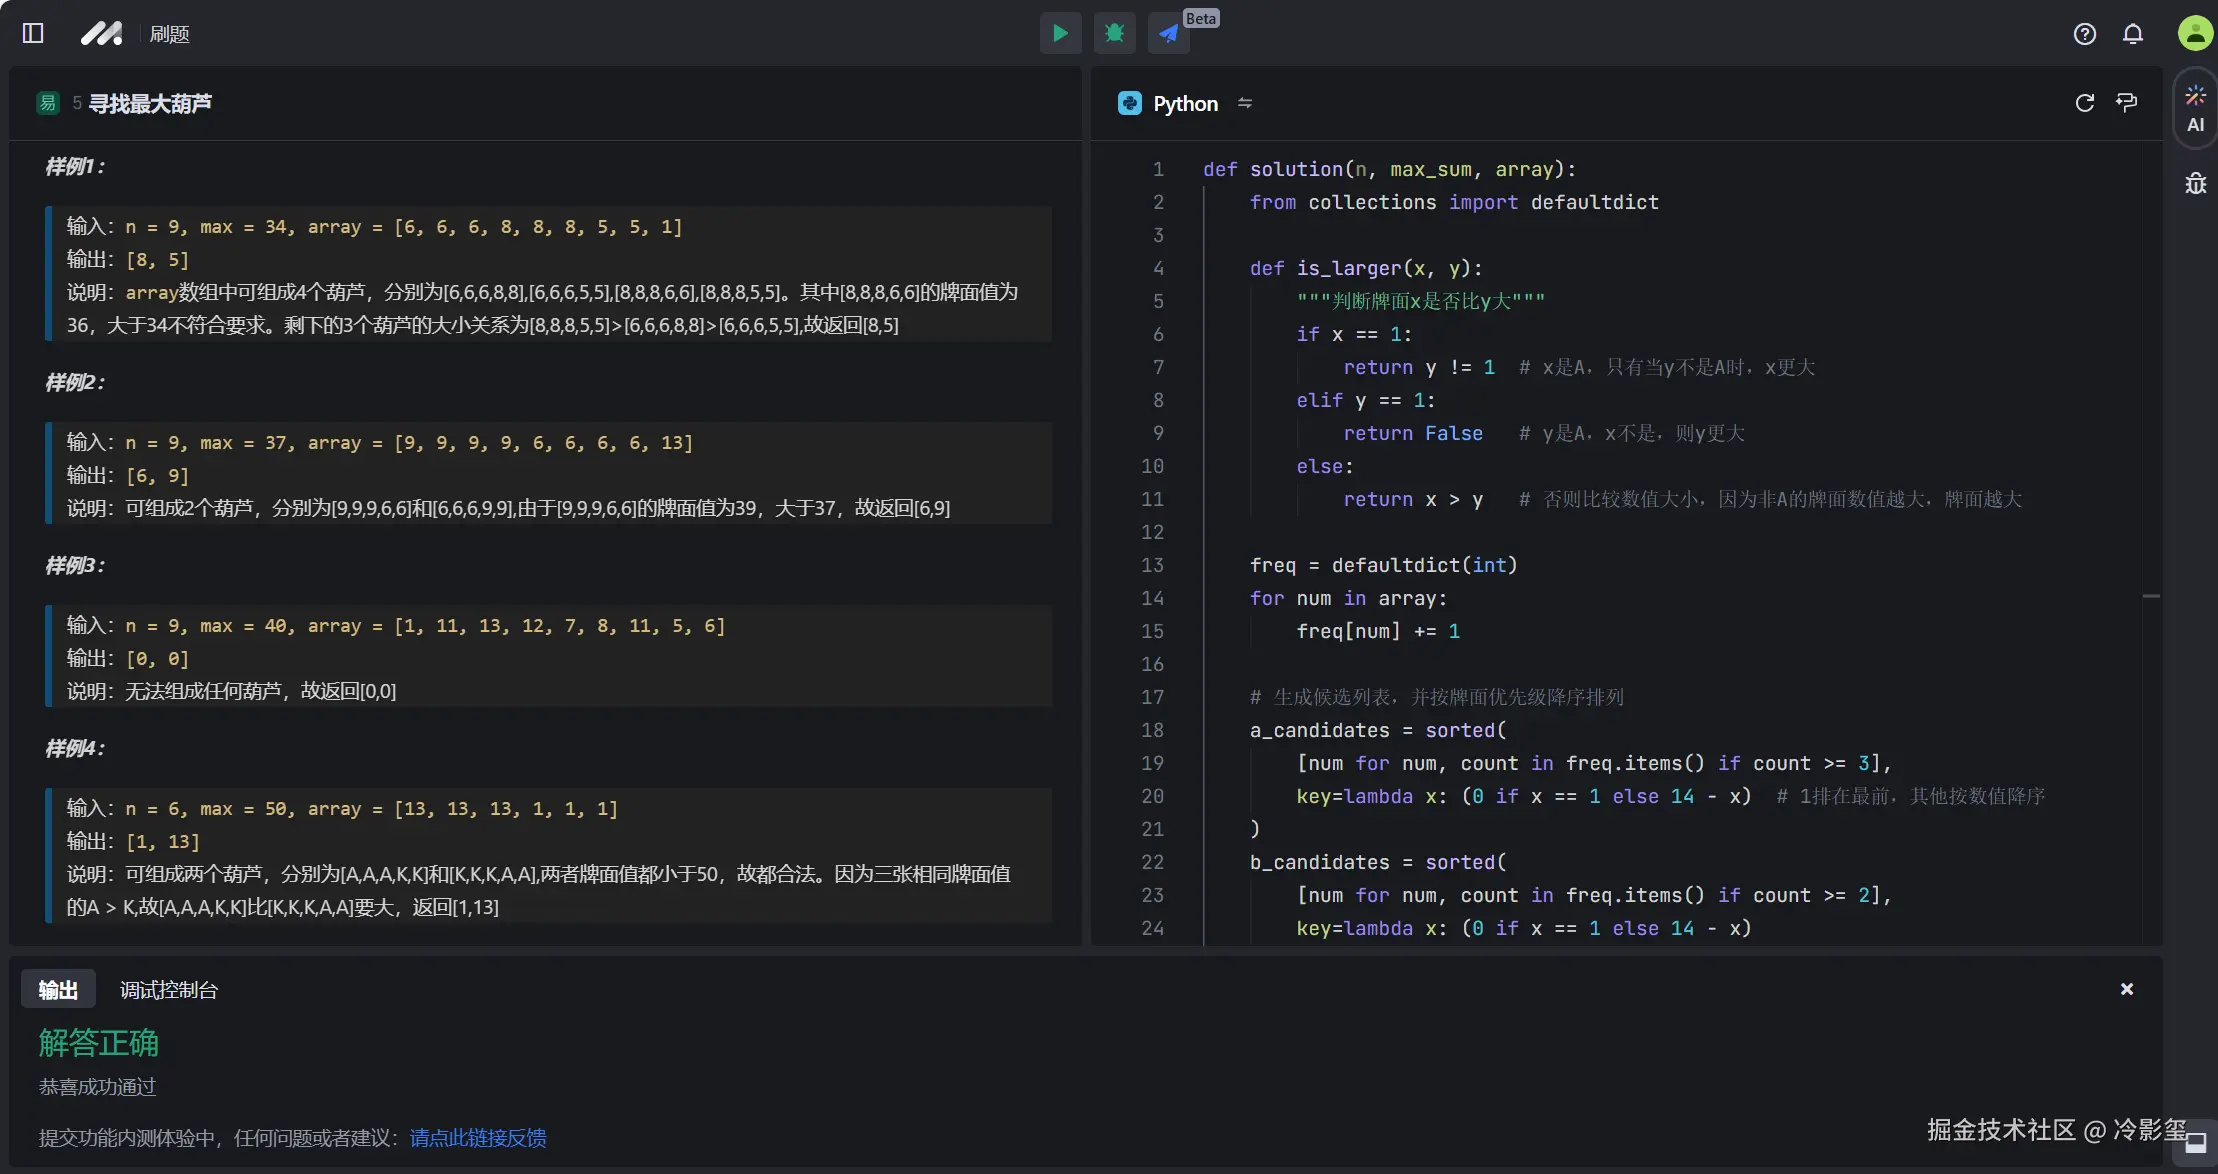Toggle word wrap icon in editor header

click(x=2127, y=103)
